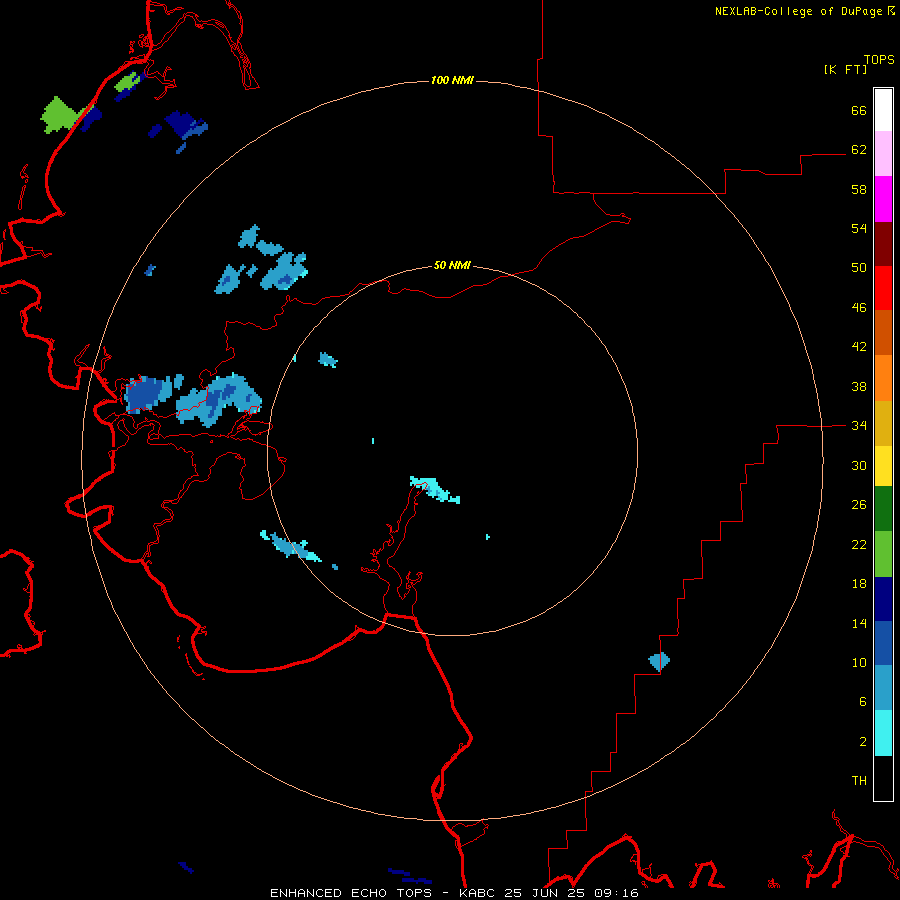Click the 10 value on the legend

coord(859,663)
